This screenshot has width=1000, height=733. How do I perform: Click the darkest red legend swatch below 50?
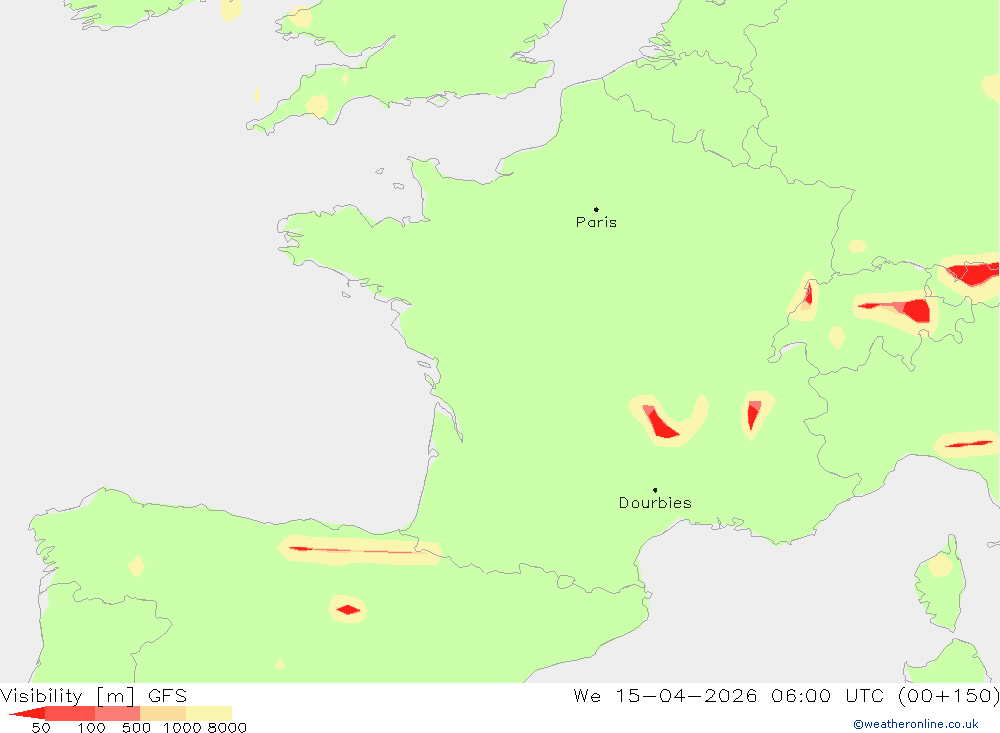click(x=27, y=713)
